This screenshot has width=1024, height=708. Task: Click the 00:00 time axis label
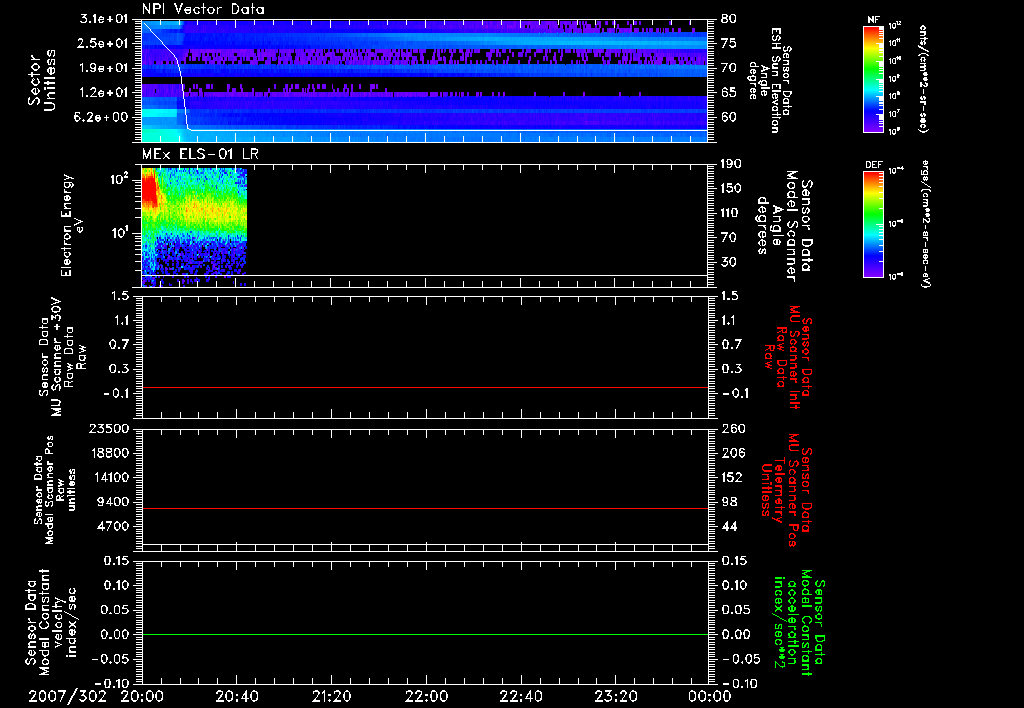[x=710, y=696]
